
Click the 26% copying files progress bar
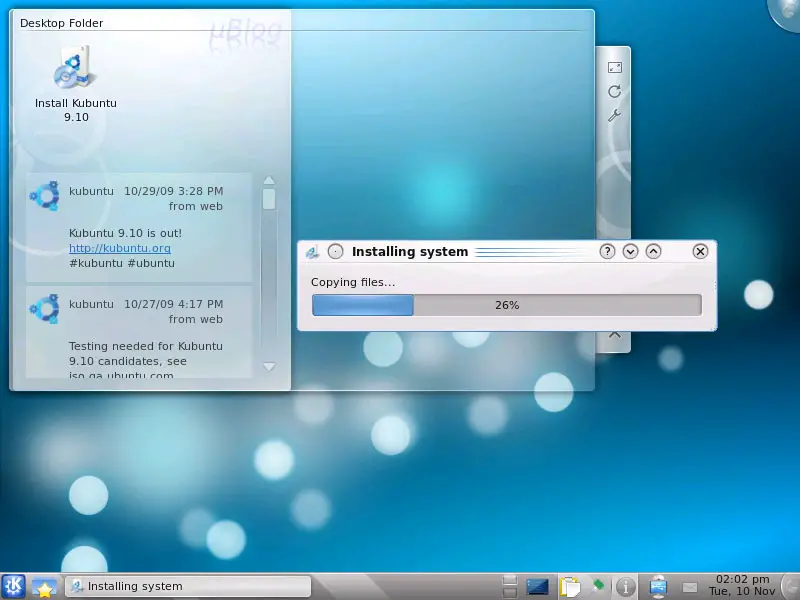click(x=507, y=305)
